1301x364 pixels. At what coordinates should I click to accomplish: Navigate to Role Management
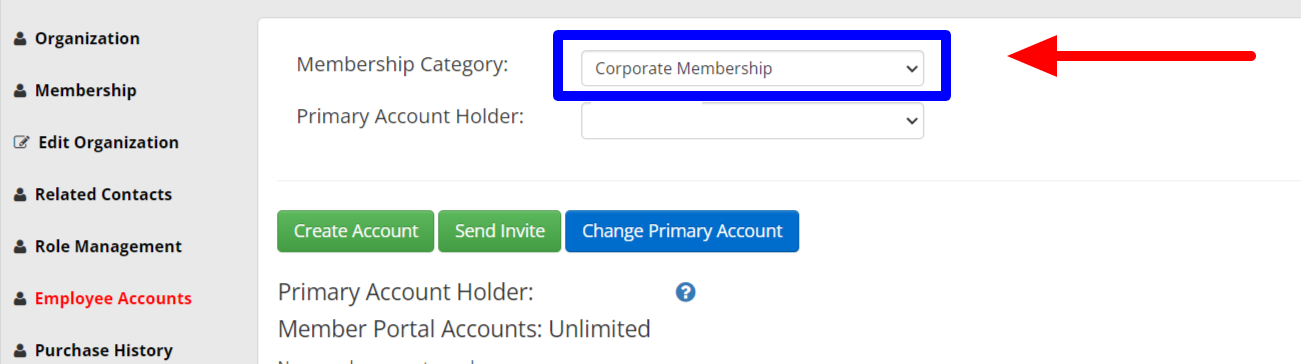tap(108, 247)
